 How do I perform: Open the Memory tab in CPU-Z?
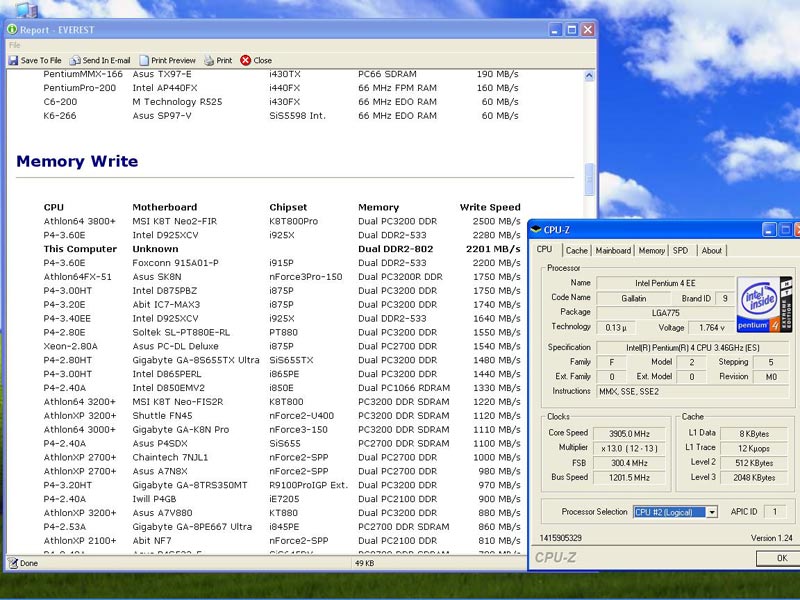coord(652,251)
